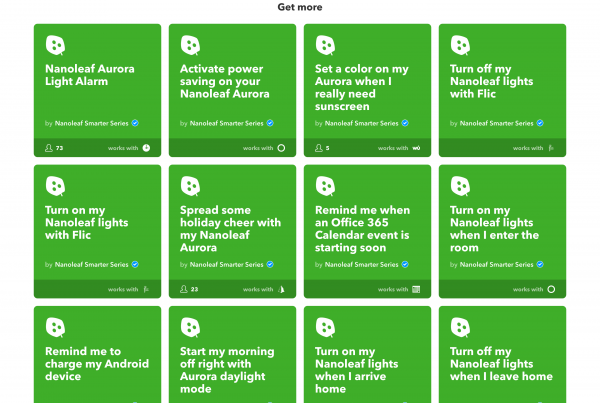Click Nanoleaf logo on Activate power saving card
This screenshot has width=600, height=403.
point(191,45)
